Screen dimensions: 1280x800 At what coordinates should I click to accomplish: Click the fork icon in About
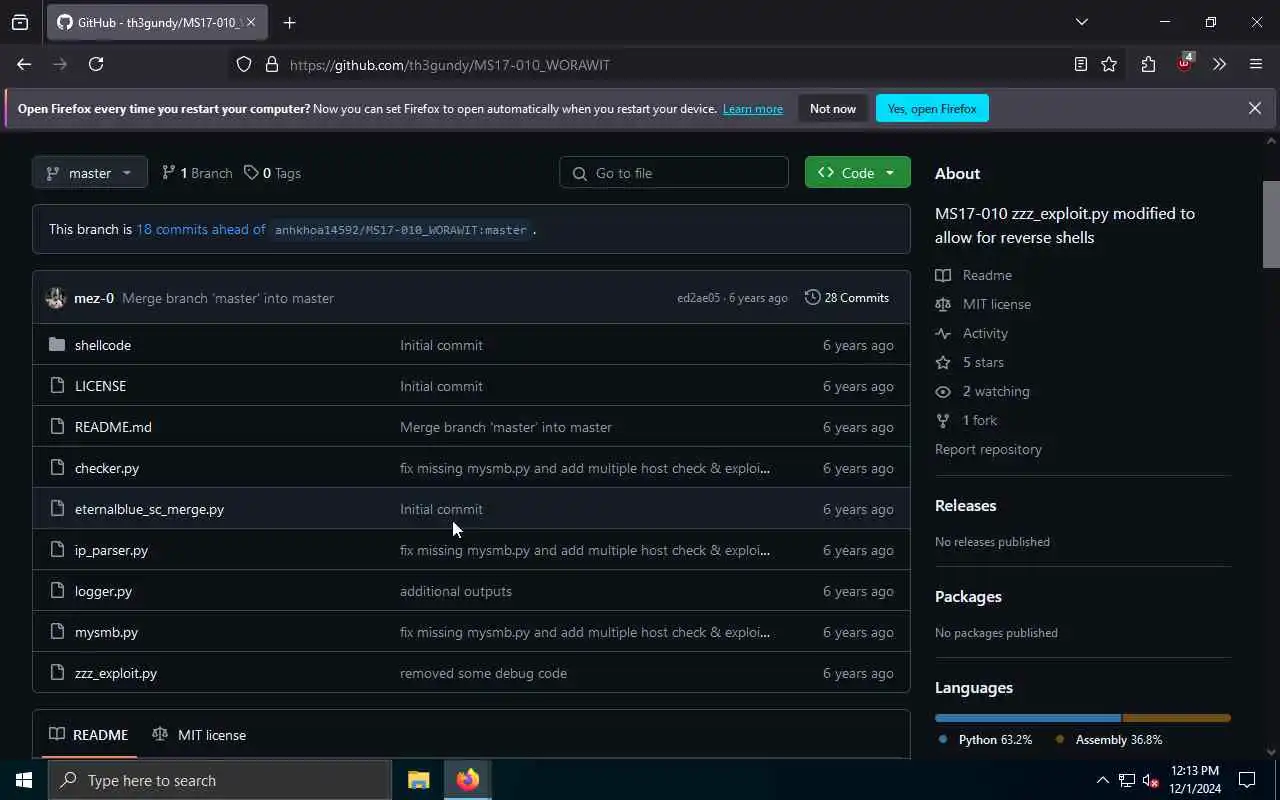click(943, 420)
